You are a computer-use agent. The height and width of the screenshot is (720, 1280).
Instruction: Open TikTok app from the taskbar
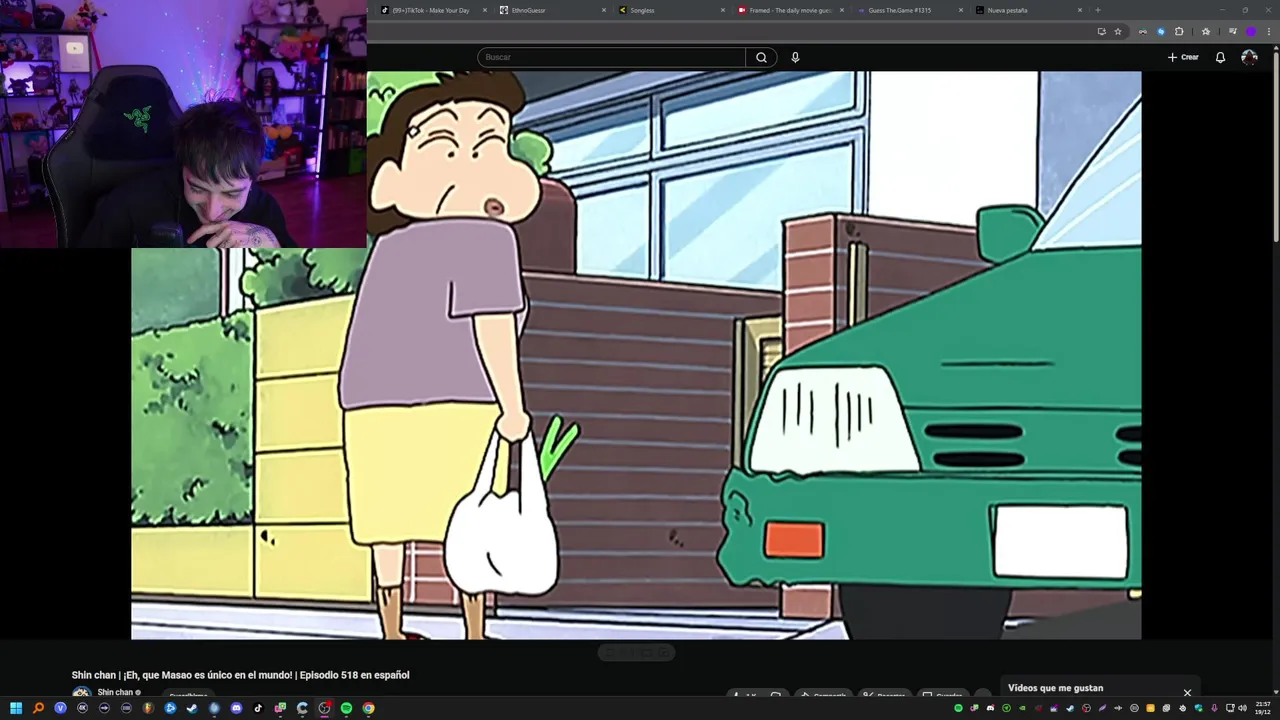coord(258,708)
